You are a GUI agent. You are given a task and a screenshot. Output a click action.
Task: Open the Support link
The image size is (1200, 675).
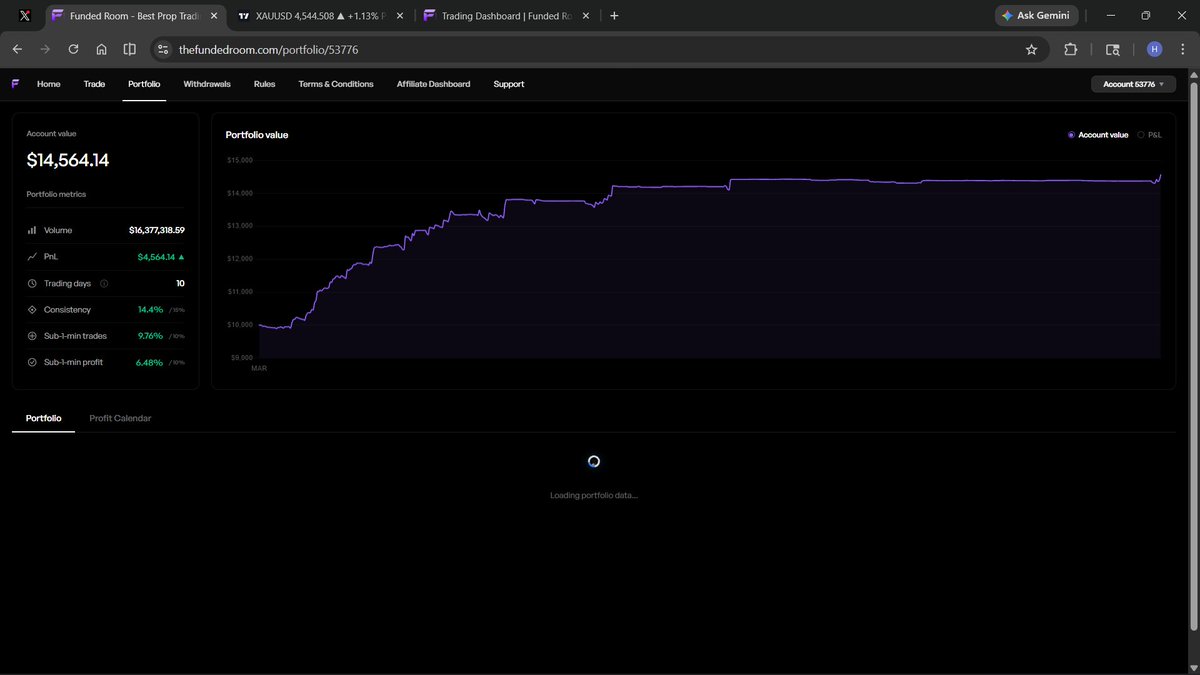coord(509,84)
